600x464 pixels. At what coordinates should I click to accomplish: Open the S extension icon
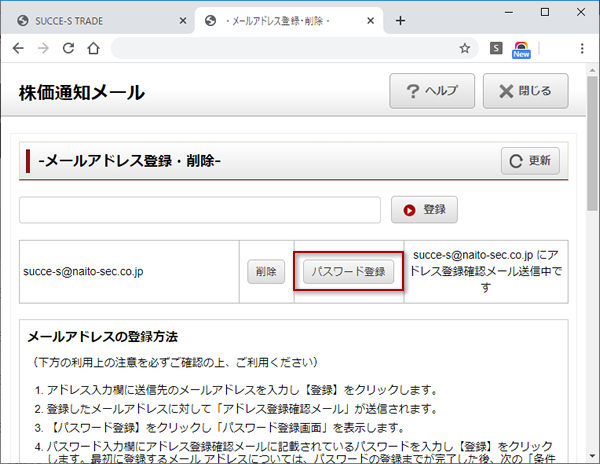[x=497, y=48]
